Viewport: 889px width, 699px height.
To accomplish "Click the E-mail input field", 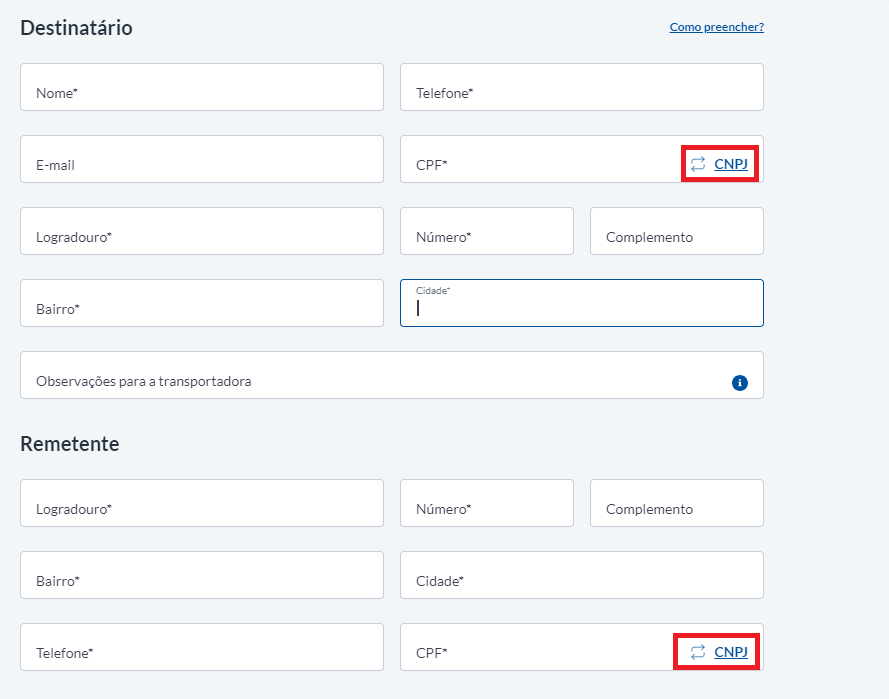I will [x=202, y=159].
